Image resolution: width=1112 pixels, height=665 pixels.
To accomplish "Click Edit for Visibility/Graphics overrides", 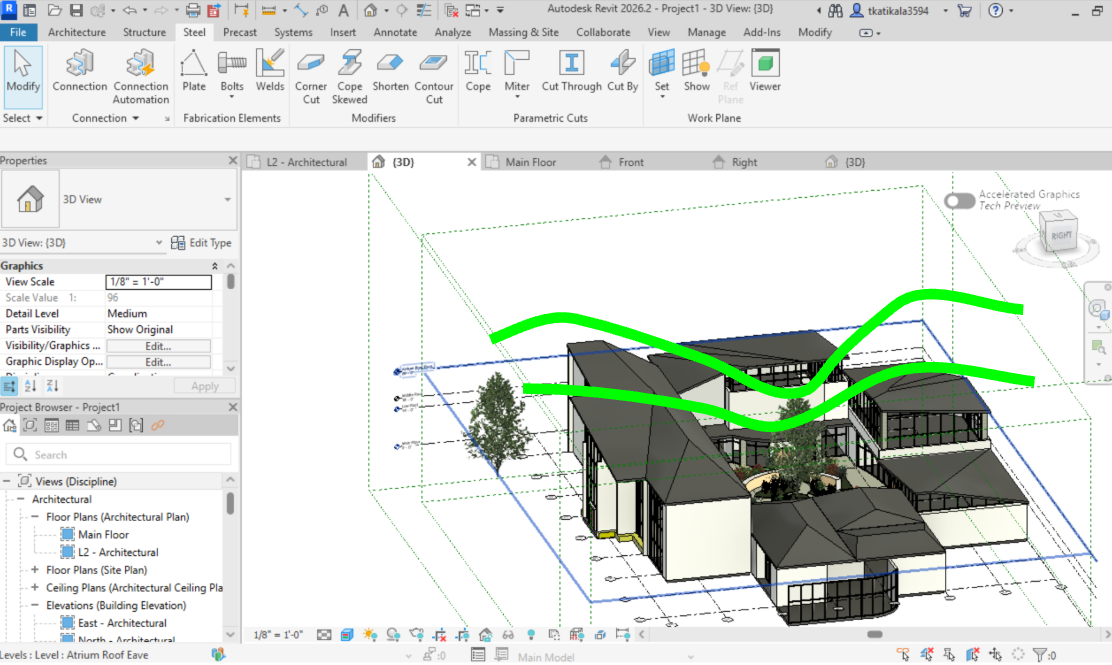I will point(158,346).
